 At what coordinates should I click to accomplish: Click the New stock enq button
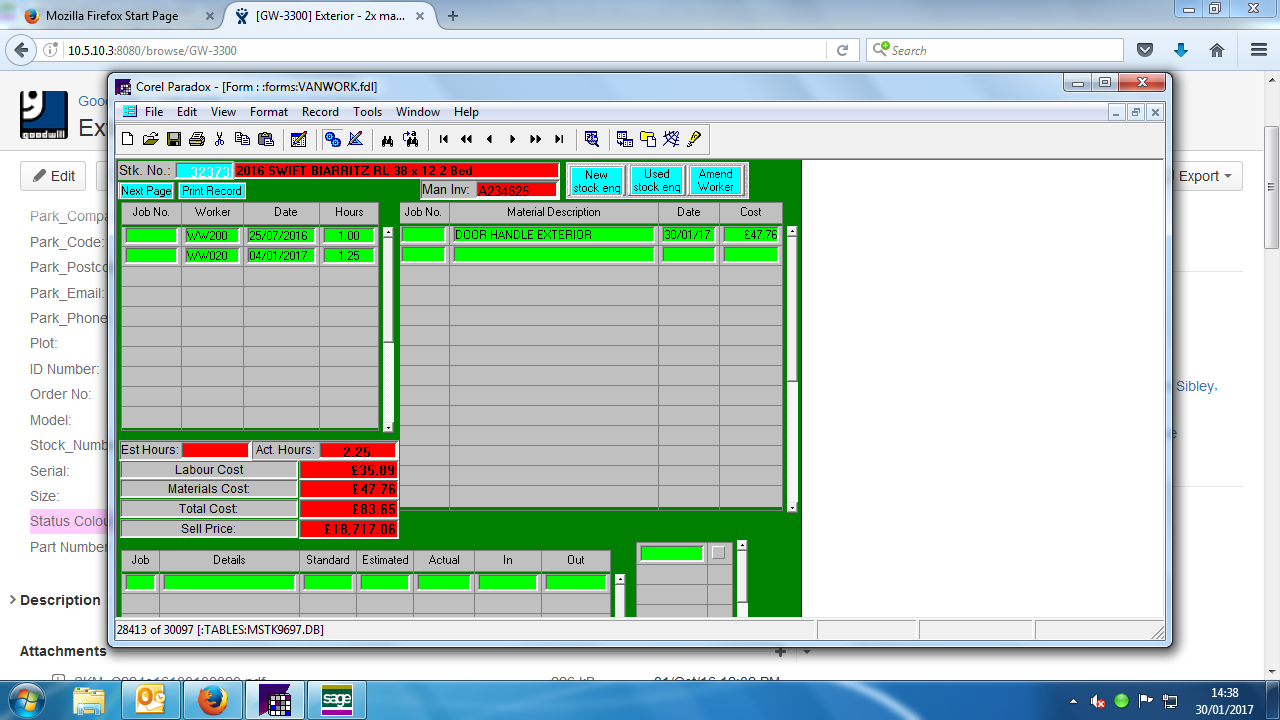[x=597, y=181]
